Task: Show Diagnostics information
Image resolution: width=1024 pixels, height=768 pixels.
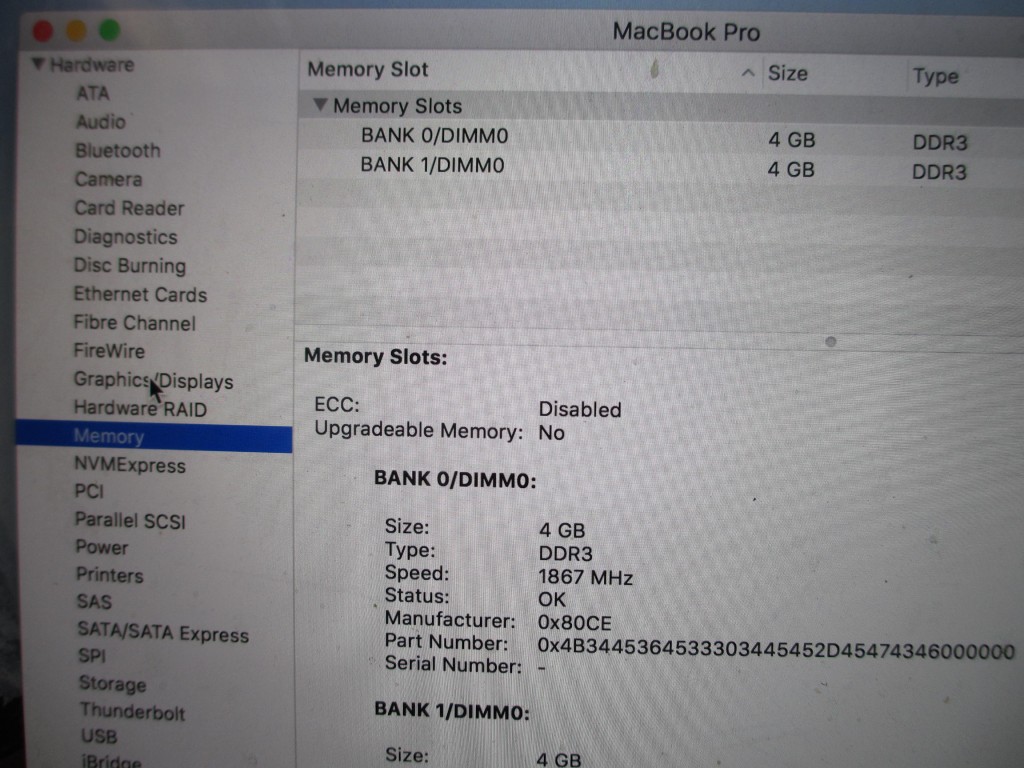Action: (x=125, y=237)
